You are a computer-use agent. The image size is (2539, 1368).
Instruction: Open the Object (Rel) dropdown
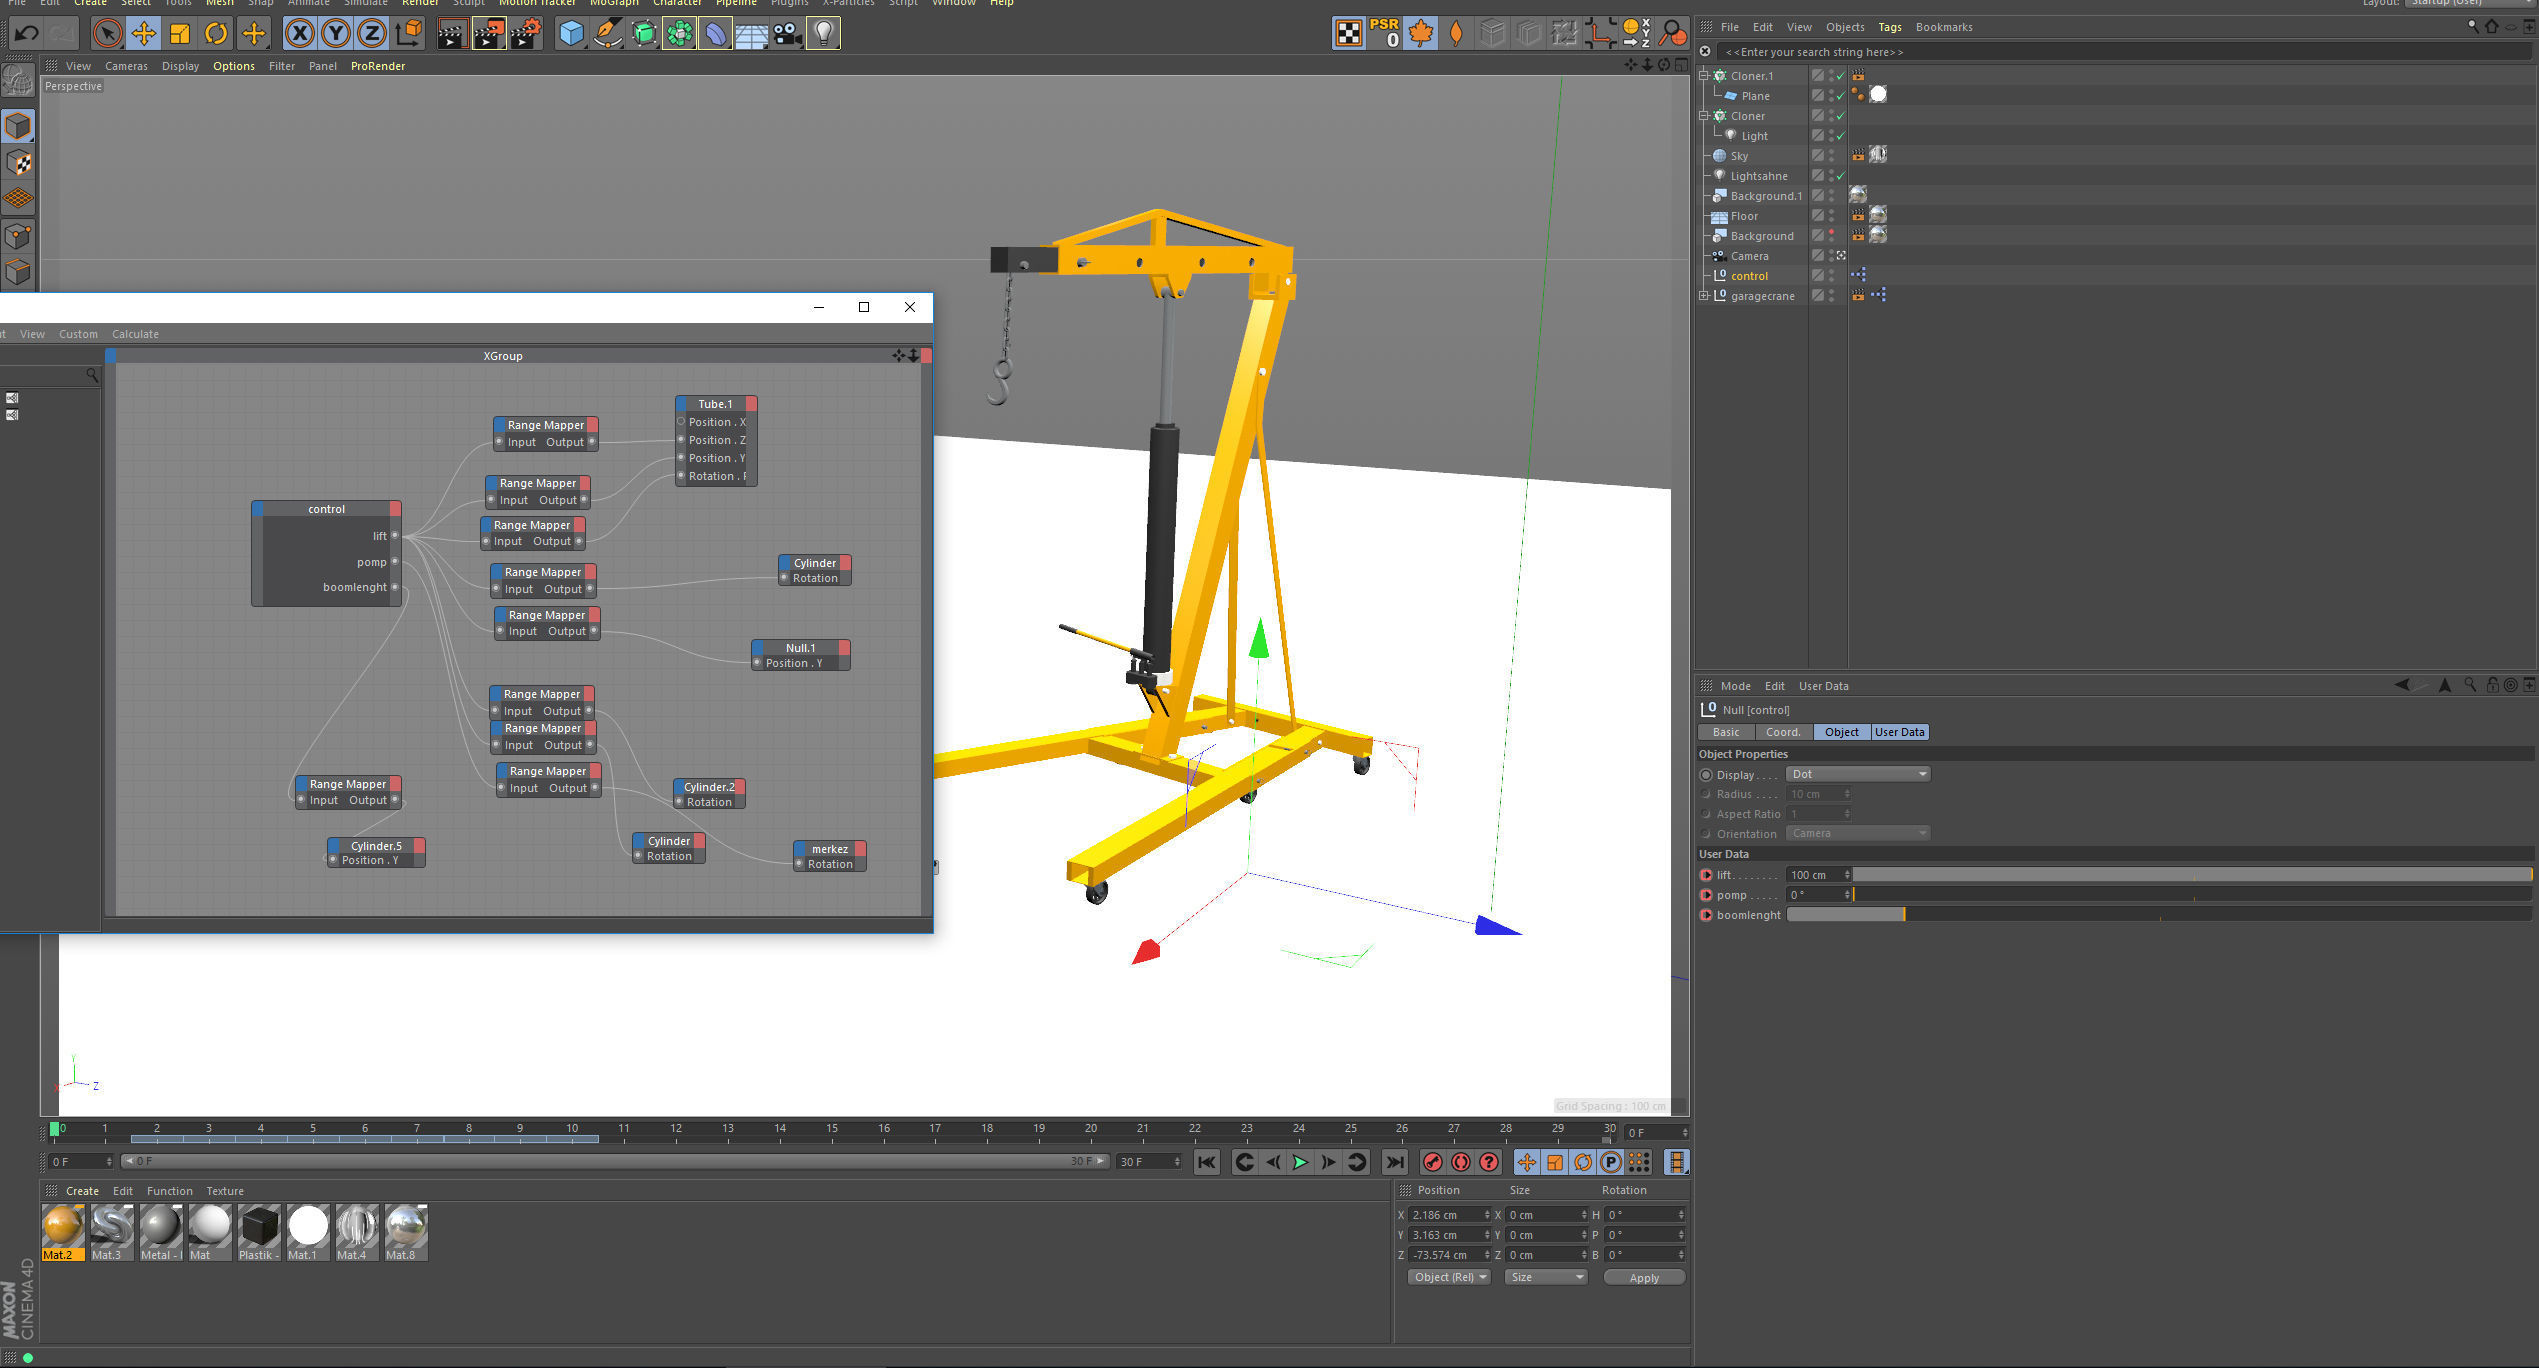point(1449,1277)
